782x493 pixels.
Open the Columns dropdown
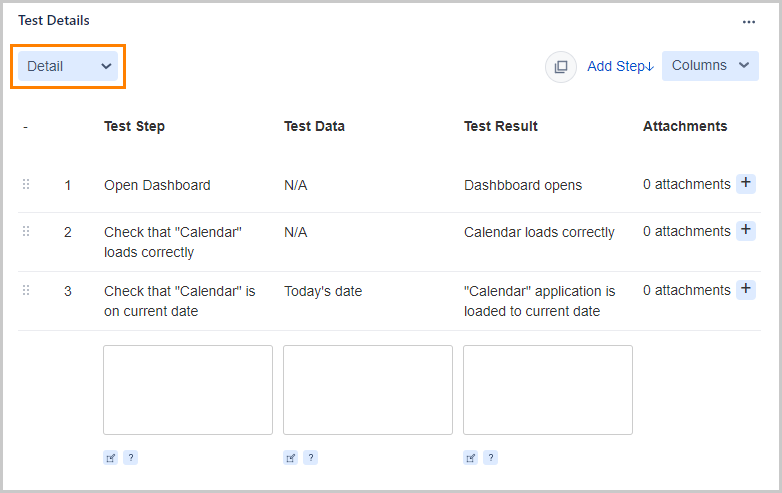click(x=710, y=65)
